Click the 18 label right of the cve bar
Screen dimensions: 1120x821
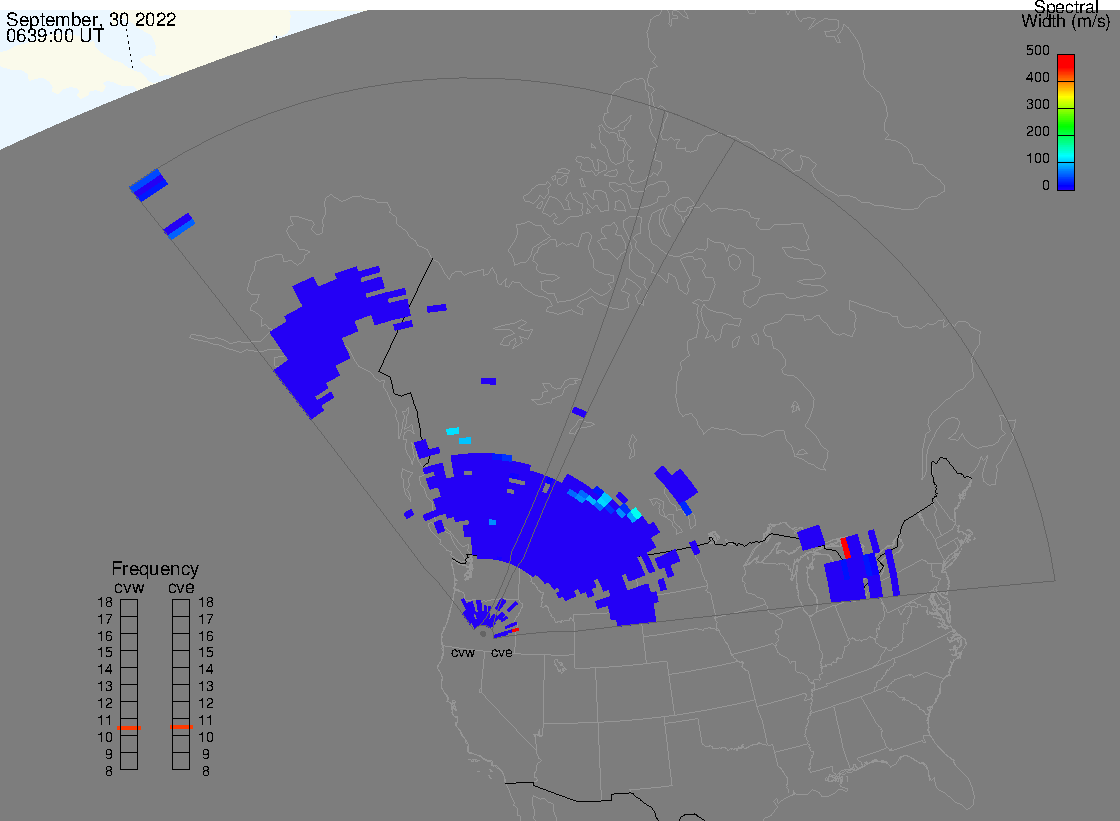click(206, 602)
